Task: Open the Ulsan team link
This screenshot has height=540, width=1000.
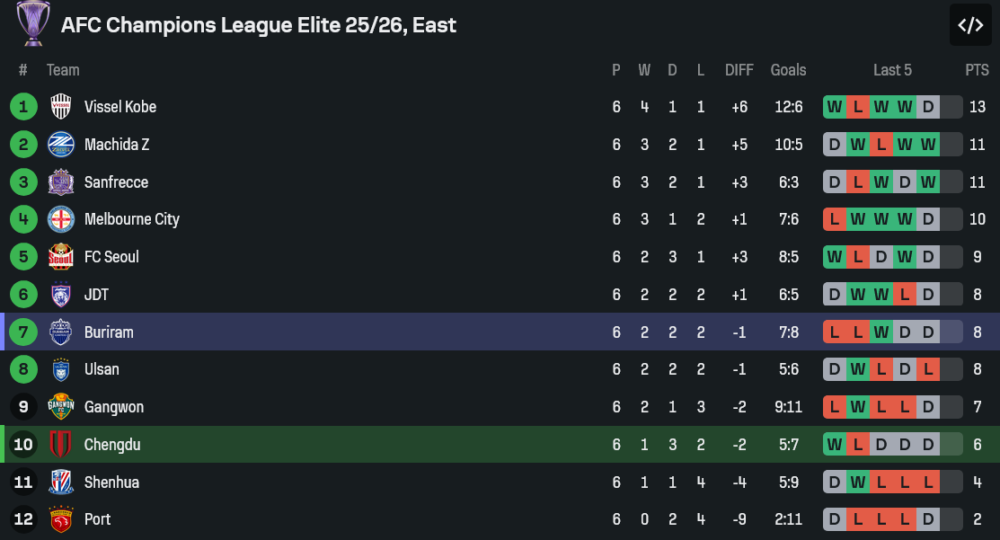Action: (x=102, y=369)
